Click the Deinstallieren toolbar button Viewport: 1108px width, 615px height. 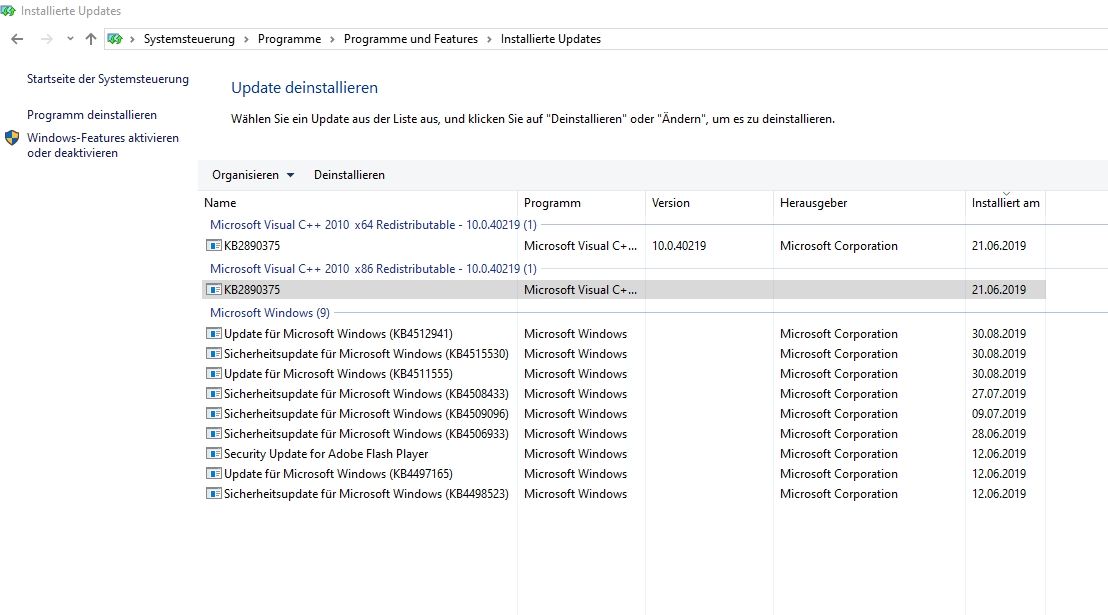[349, 175]
